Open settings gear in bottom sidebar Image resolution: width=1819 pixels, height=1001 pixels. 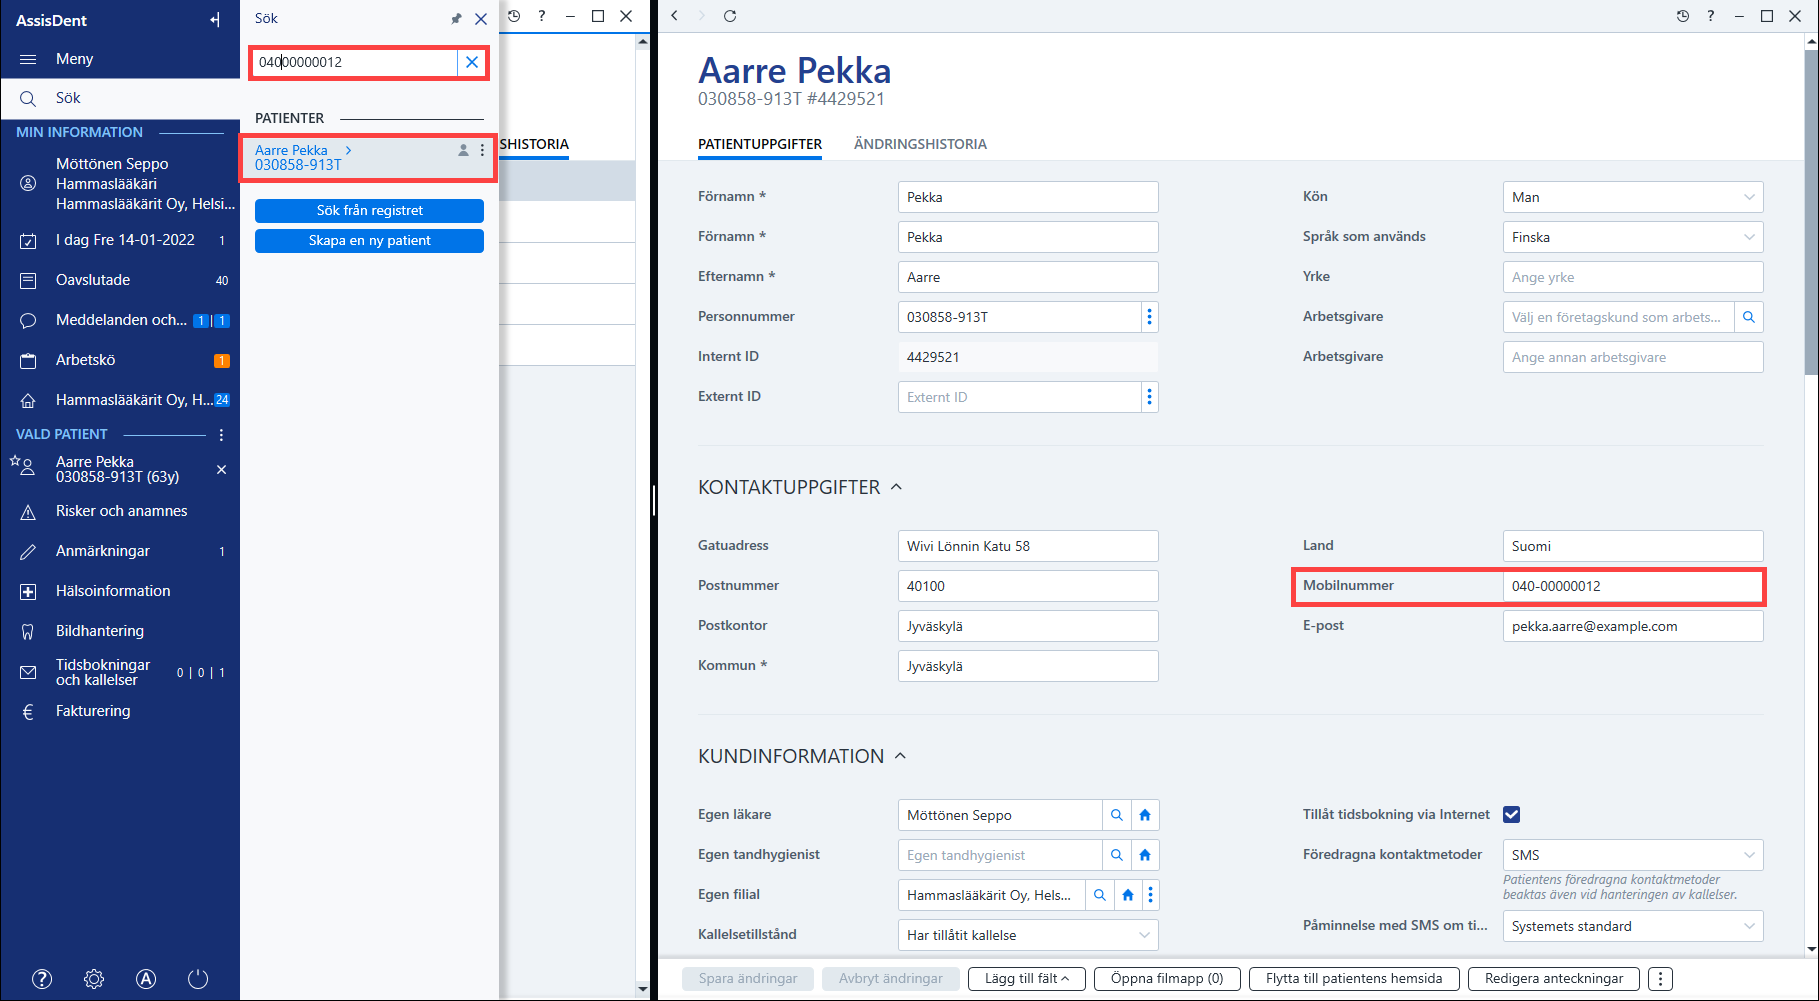[94, 979]
